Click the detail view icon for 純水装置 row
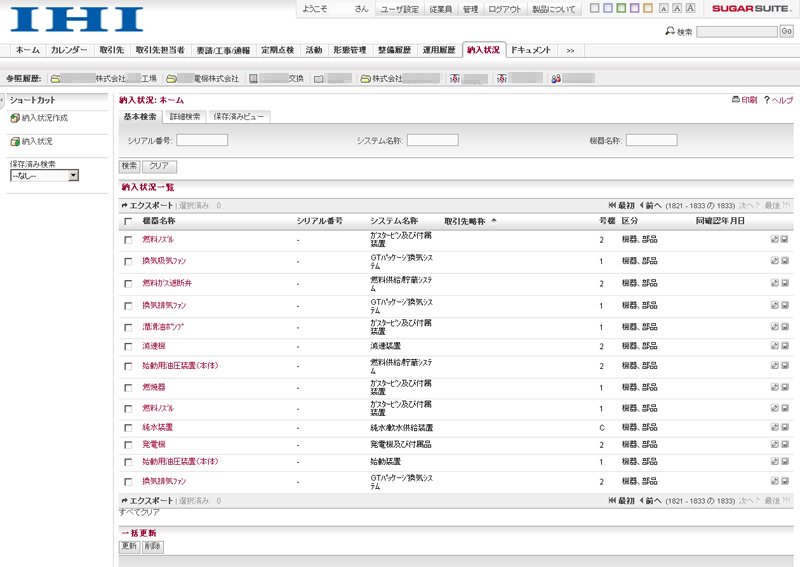The width and height of the screenshot is (800, 567). coord(785,427)
